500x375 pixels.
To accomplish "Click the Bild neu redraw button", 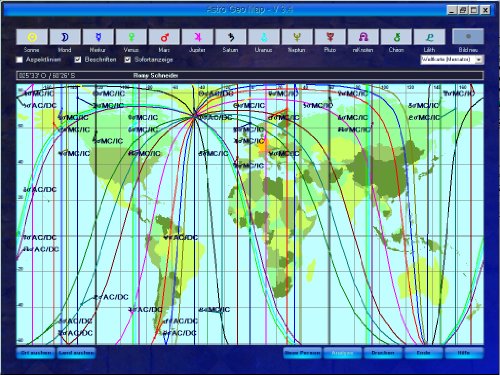I will [x=468, y=36].
